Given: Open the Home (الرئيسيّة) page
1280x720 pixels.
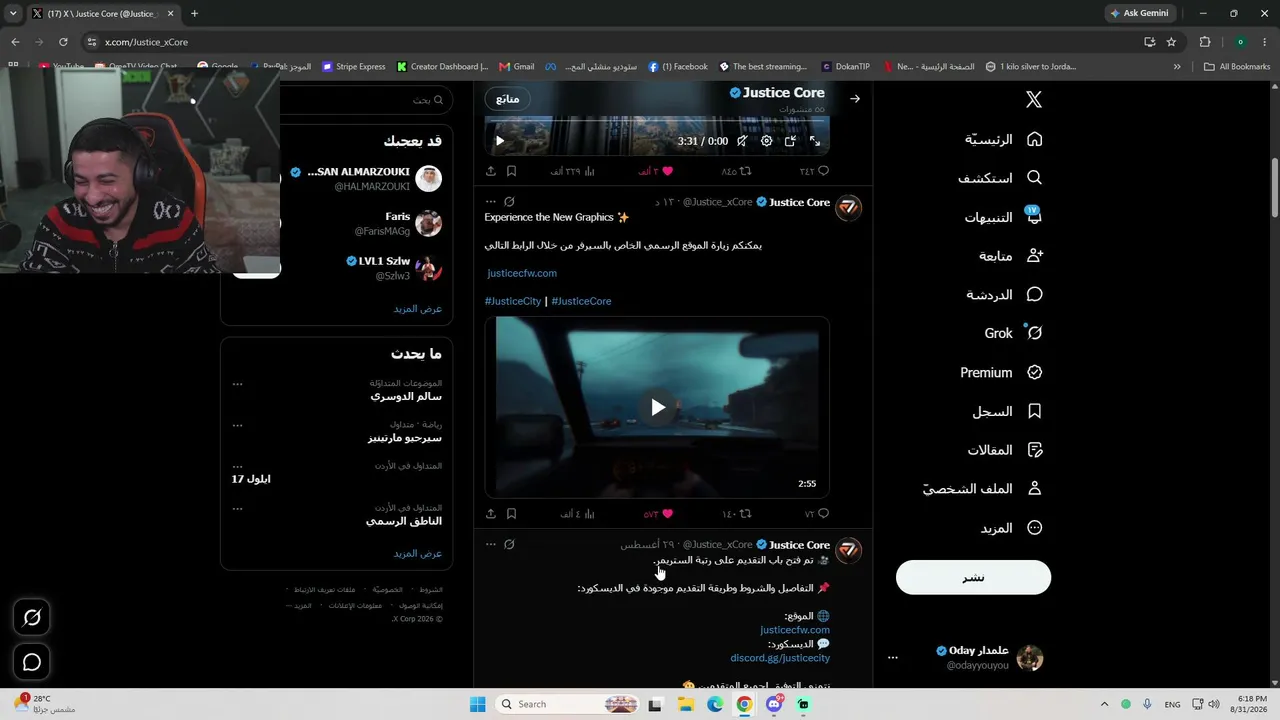Looking at the screenshot, I should 1004,139.
